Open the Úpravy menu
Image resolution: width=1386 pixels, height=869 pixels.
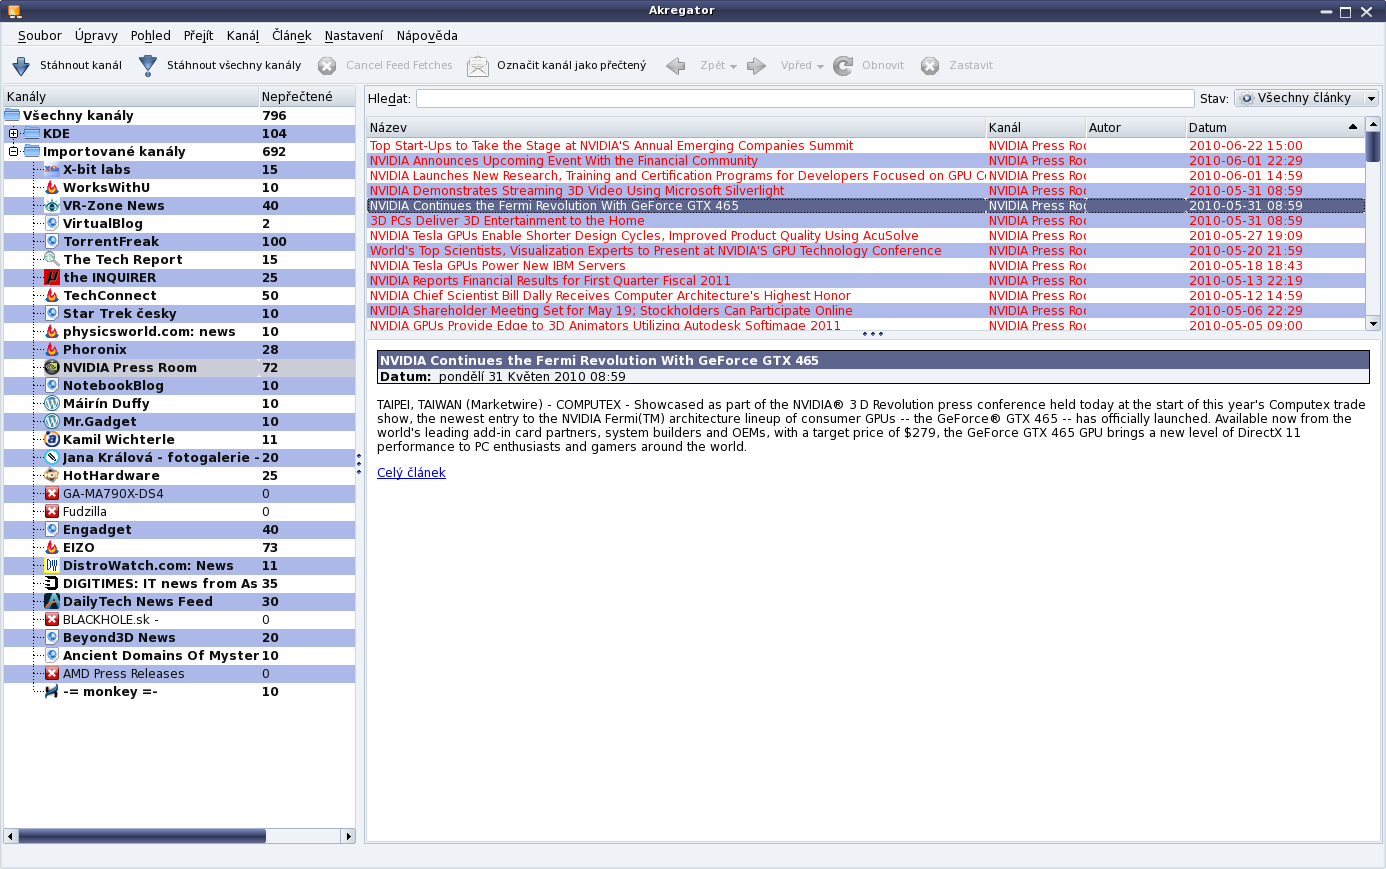[x=96, y=36]
